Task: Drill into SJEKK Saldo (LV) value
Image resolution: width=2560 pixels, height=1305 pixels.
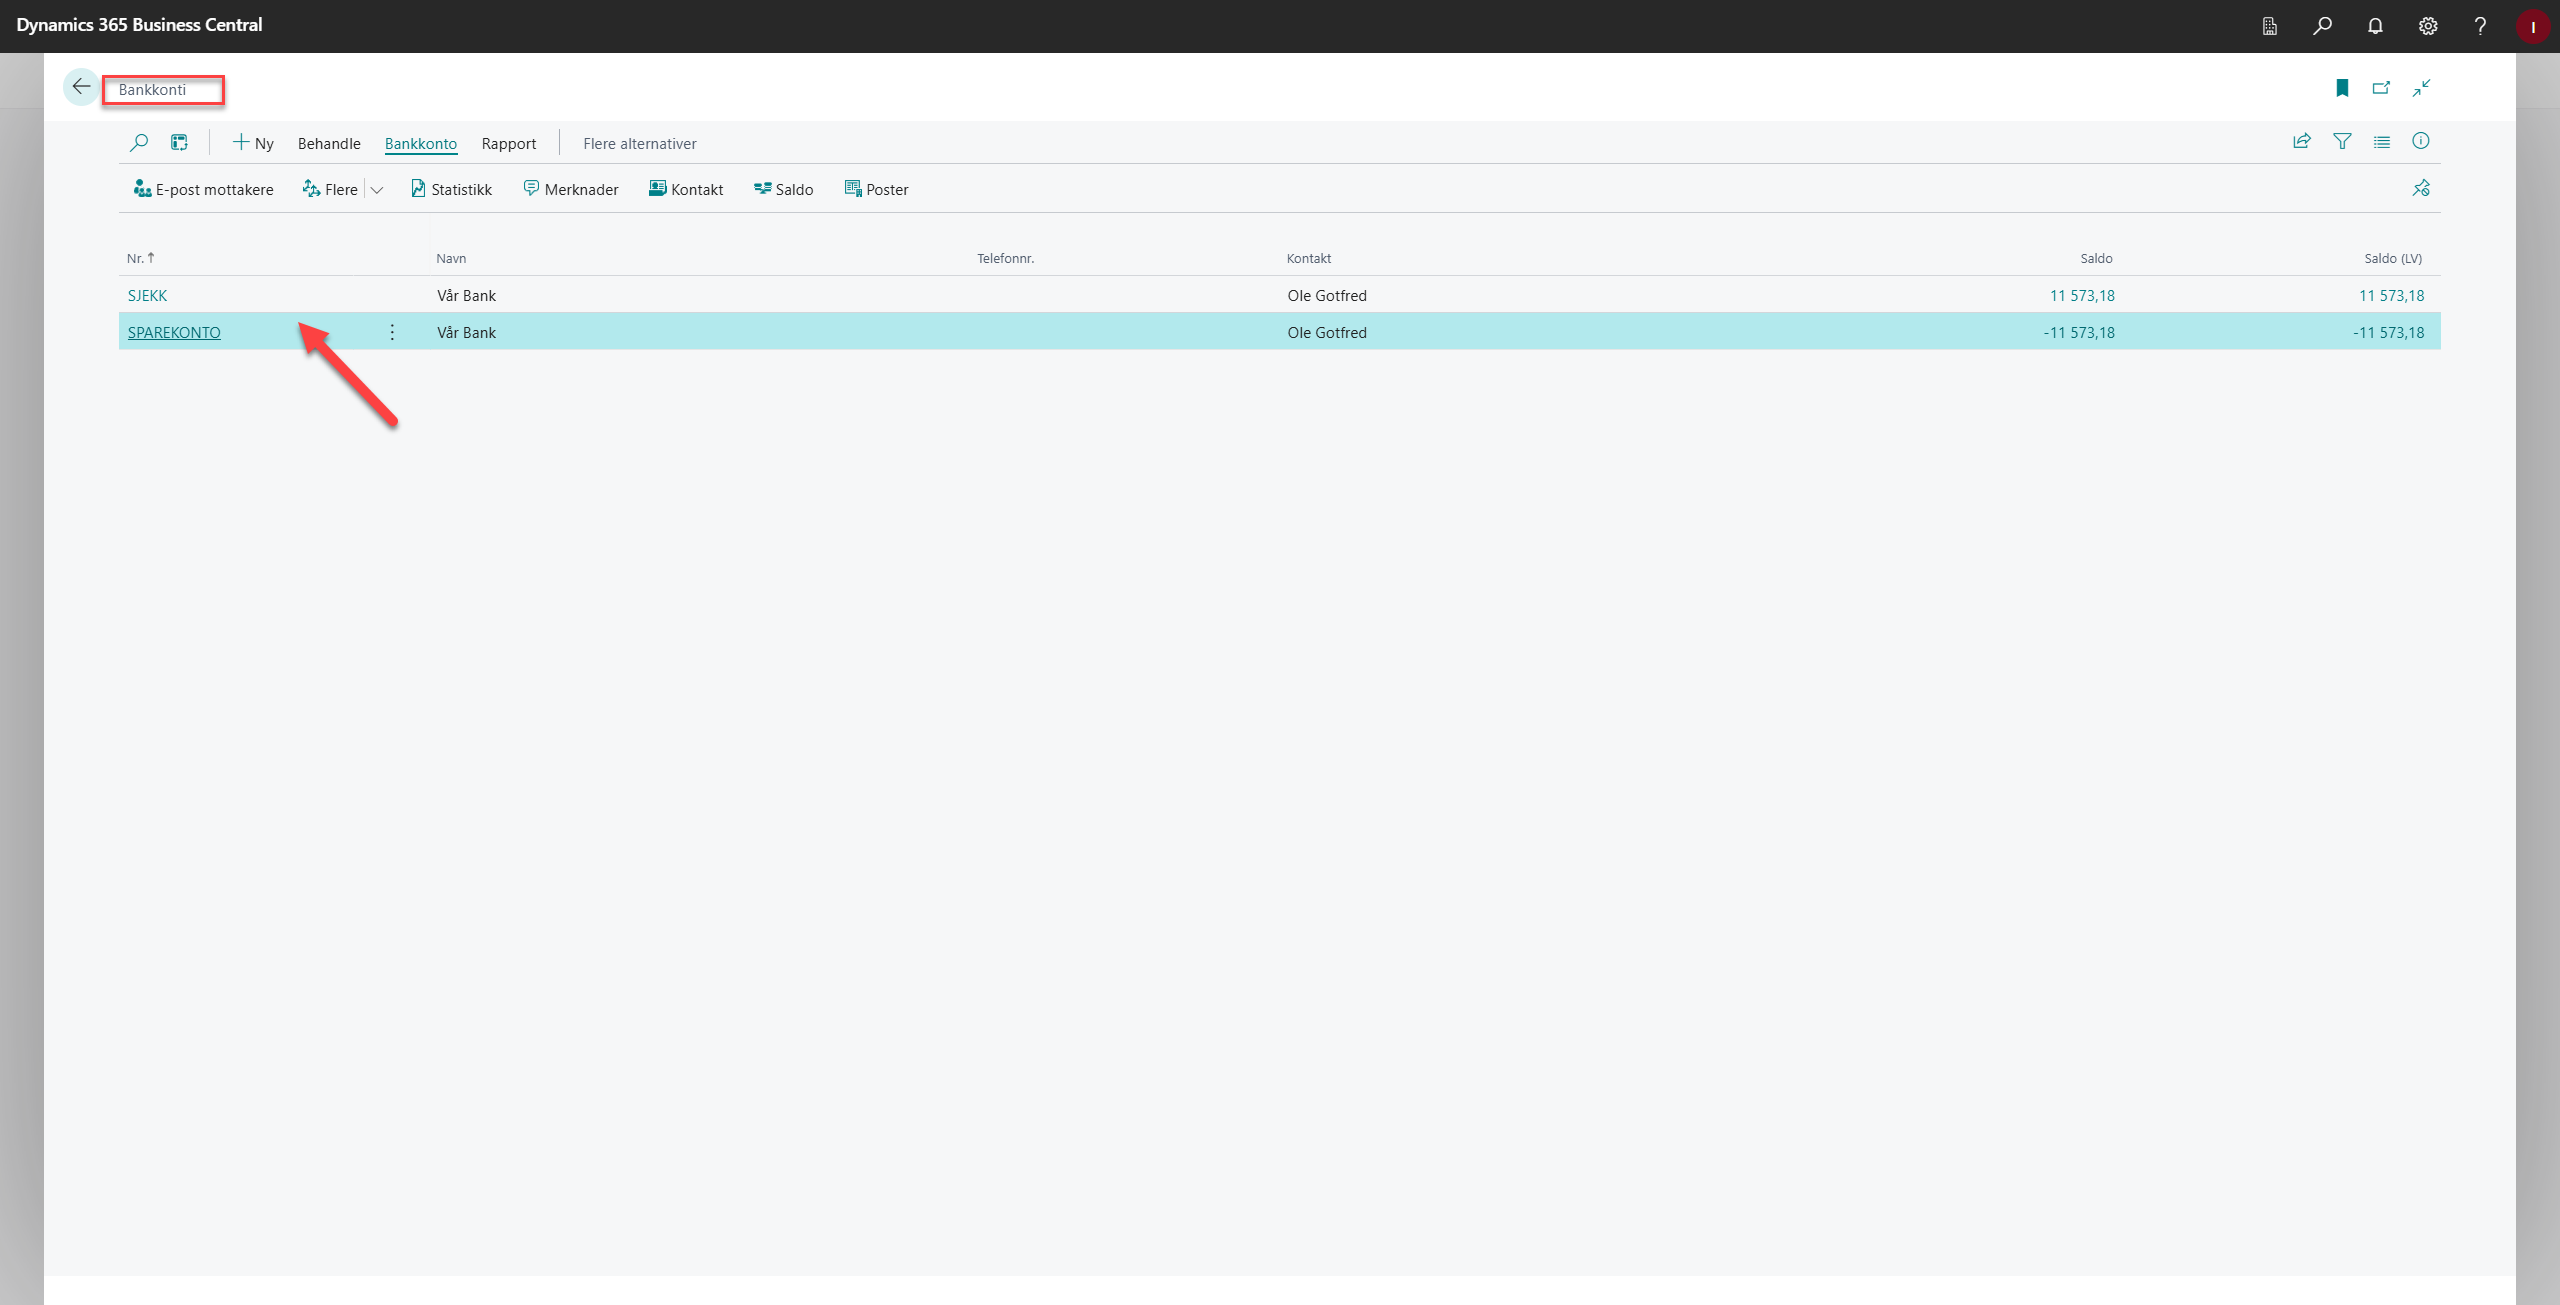Action: point(2391,295)
